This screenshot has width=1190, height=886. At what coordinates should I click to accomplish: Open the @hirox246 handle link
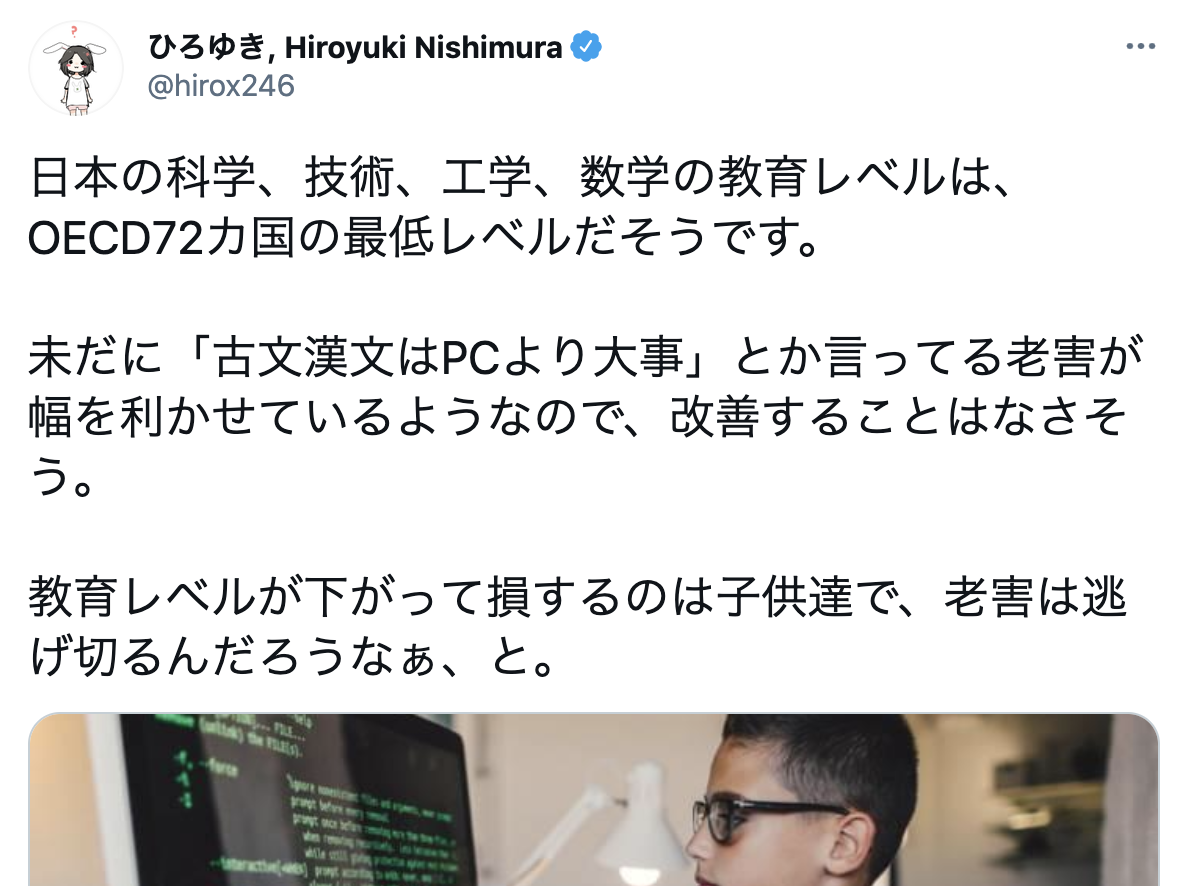click(221, 86)
